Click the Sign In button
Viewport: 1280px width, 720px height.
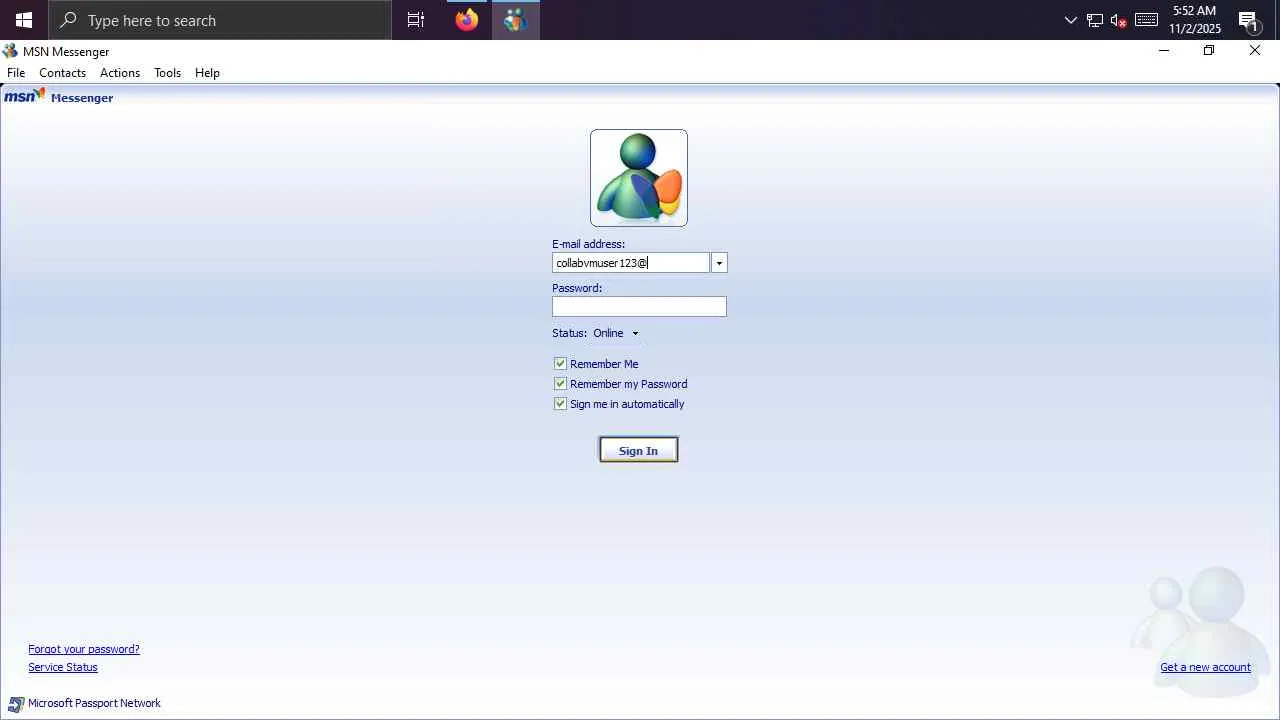(639, 450)
